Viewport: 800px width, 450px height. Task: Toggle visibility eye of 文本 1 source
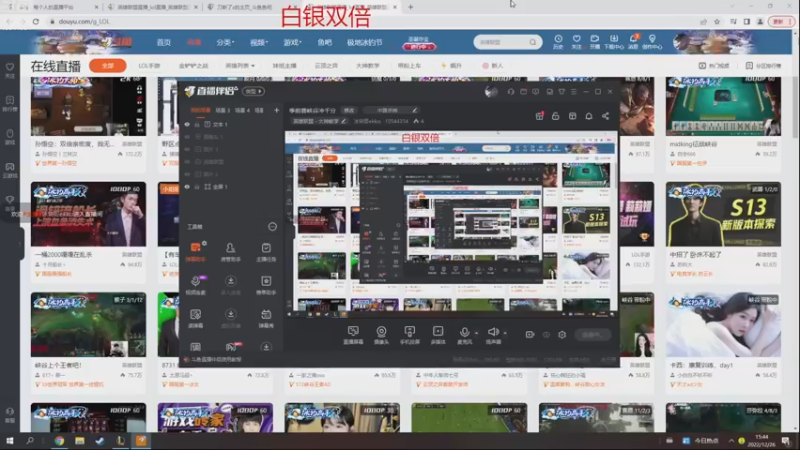pyautogui.click(x=187, y=124)
